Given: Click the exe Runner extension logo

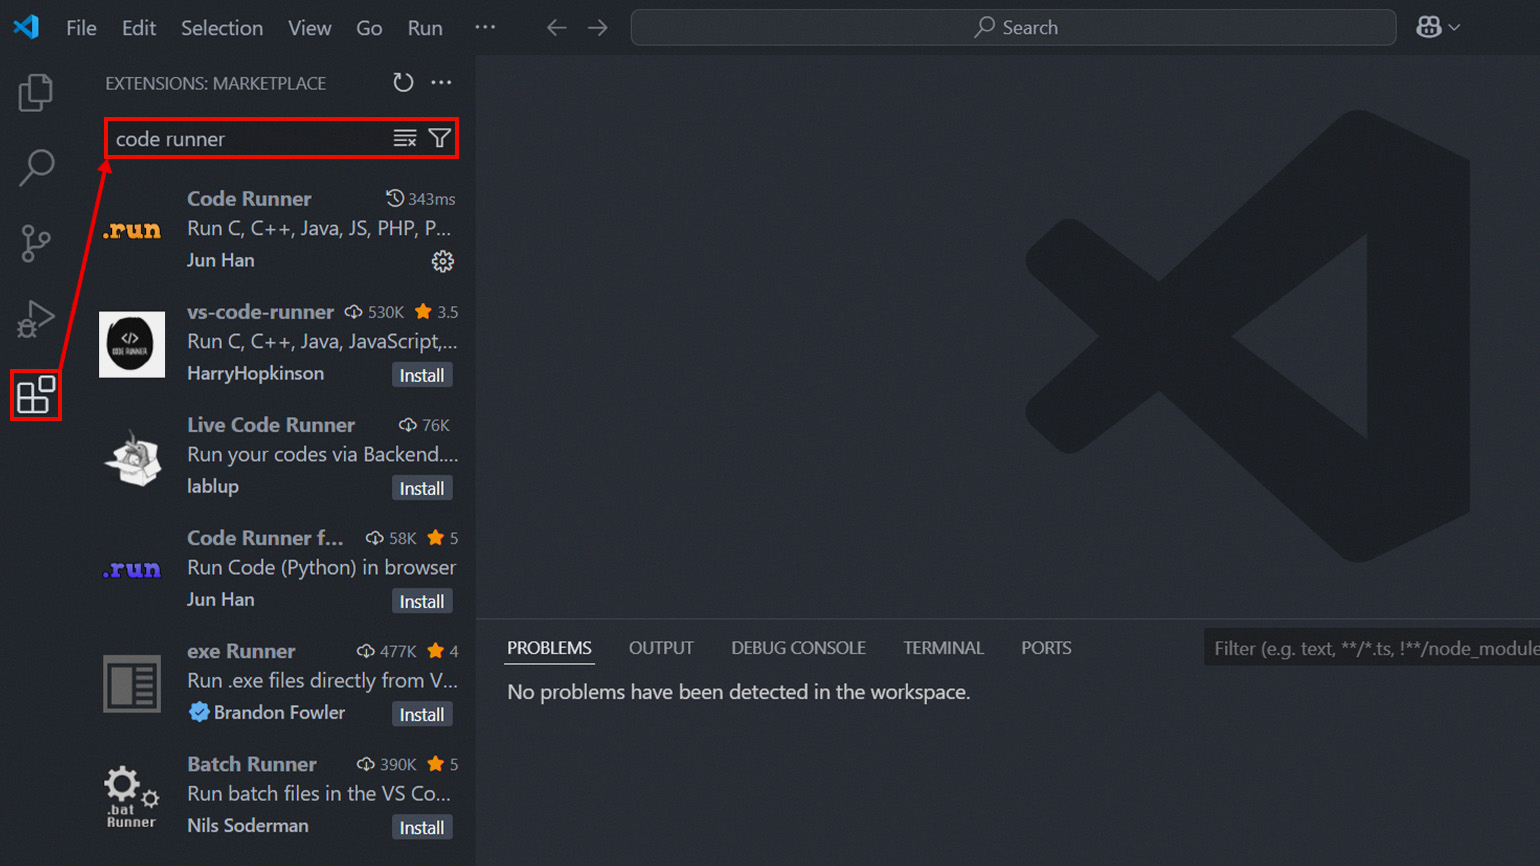Looking at the screenshot, I should [x=132, y=684].
